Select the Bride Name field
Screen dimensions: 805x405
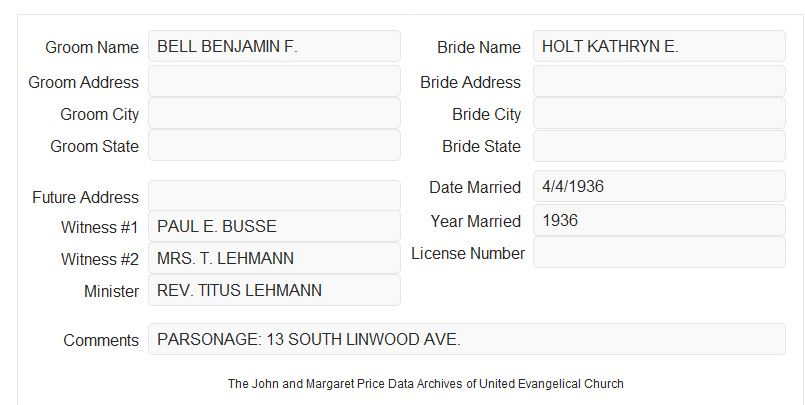659,46
